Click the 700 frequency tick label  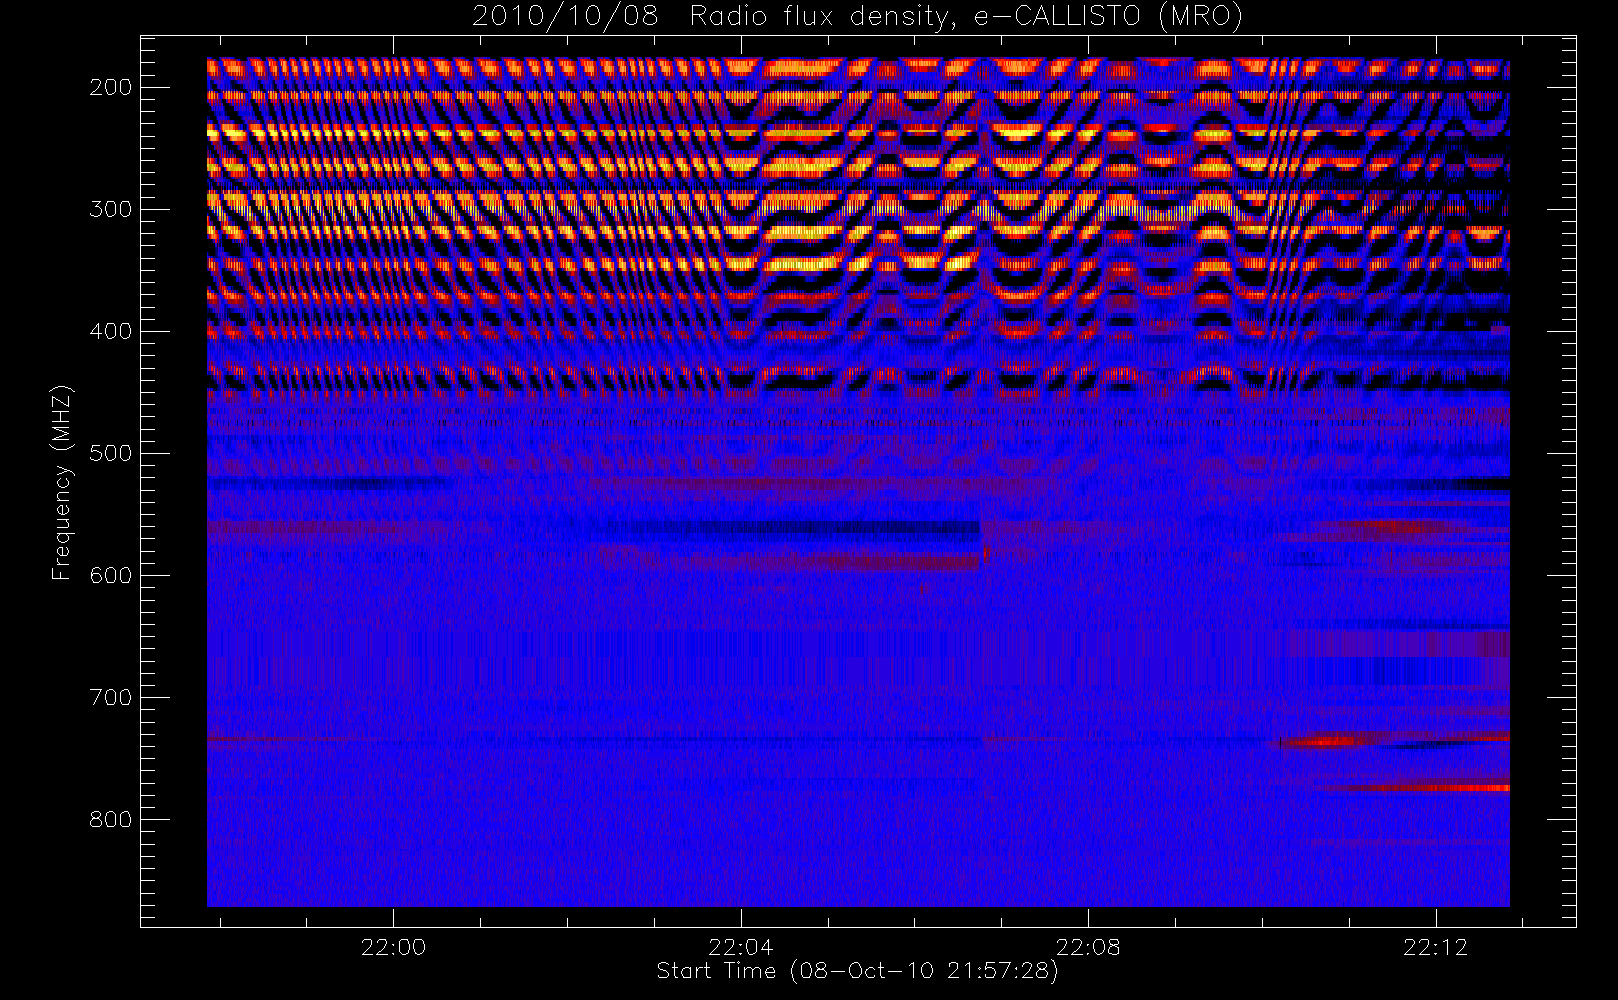[111, 697]
